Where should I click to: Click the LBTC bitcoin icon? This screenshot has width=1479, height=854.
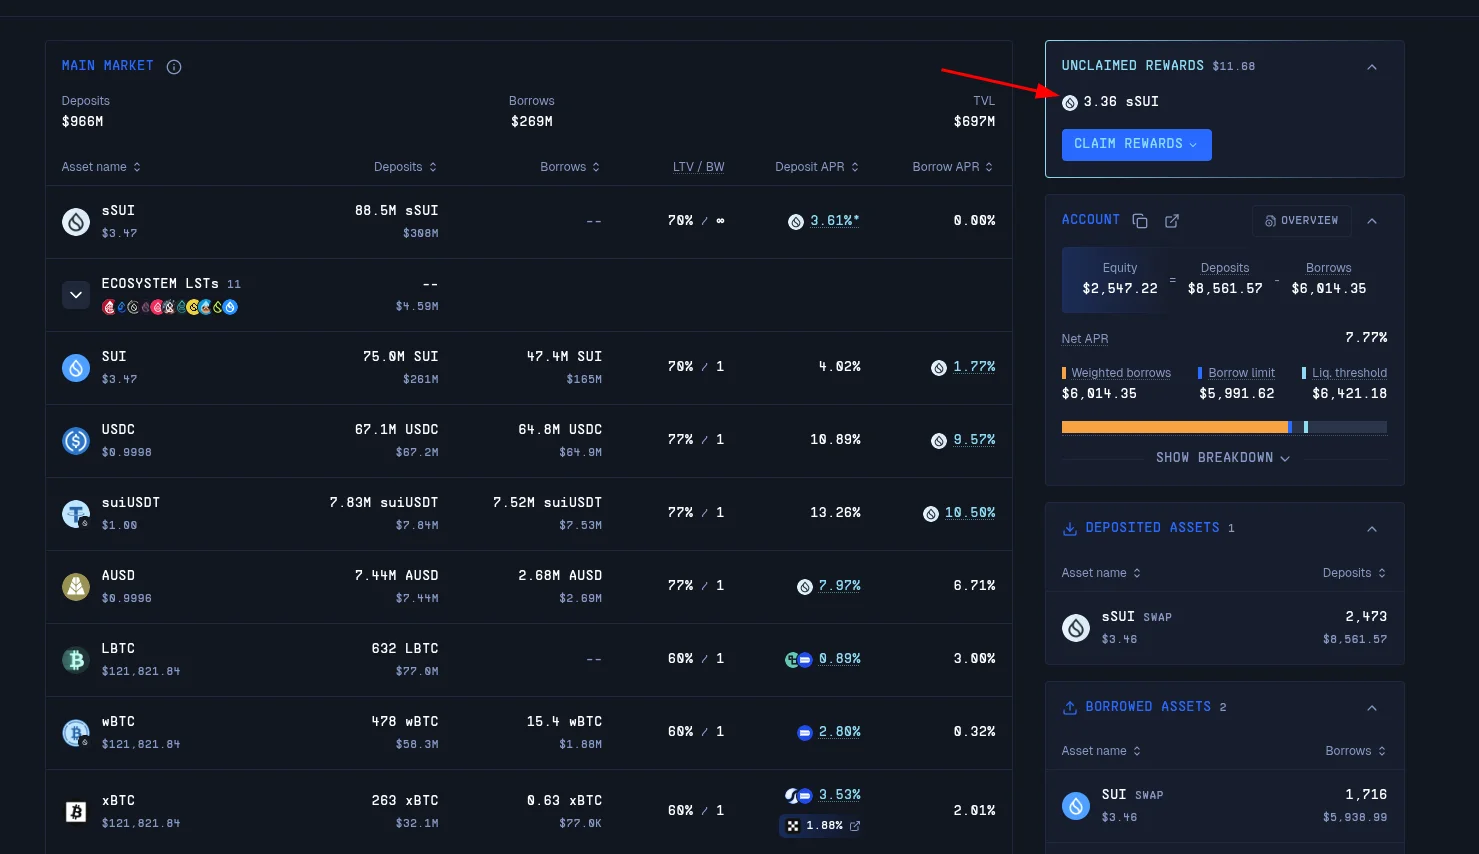tap(76, 660)
